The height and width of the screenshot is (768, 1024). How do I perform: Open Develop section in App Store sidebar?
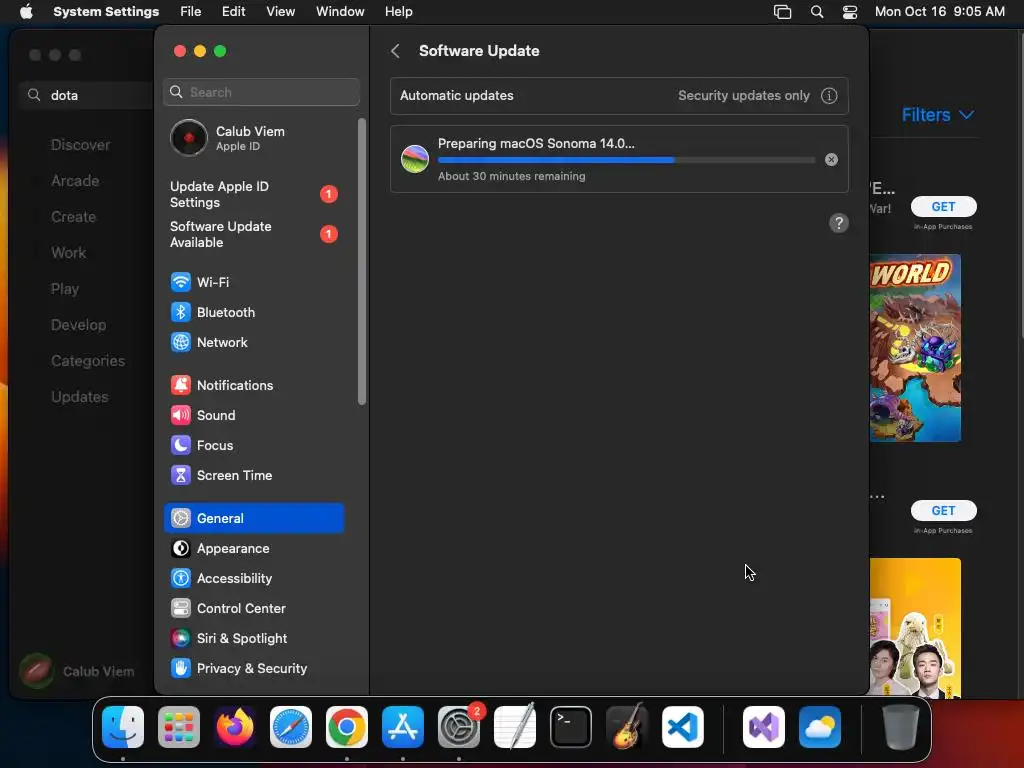point(78,325)
